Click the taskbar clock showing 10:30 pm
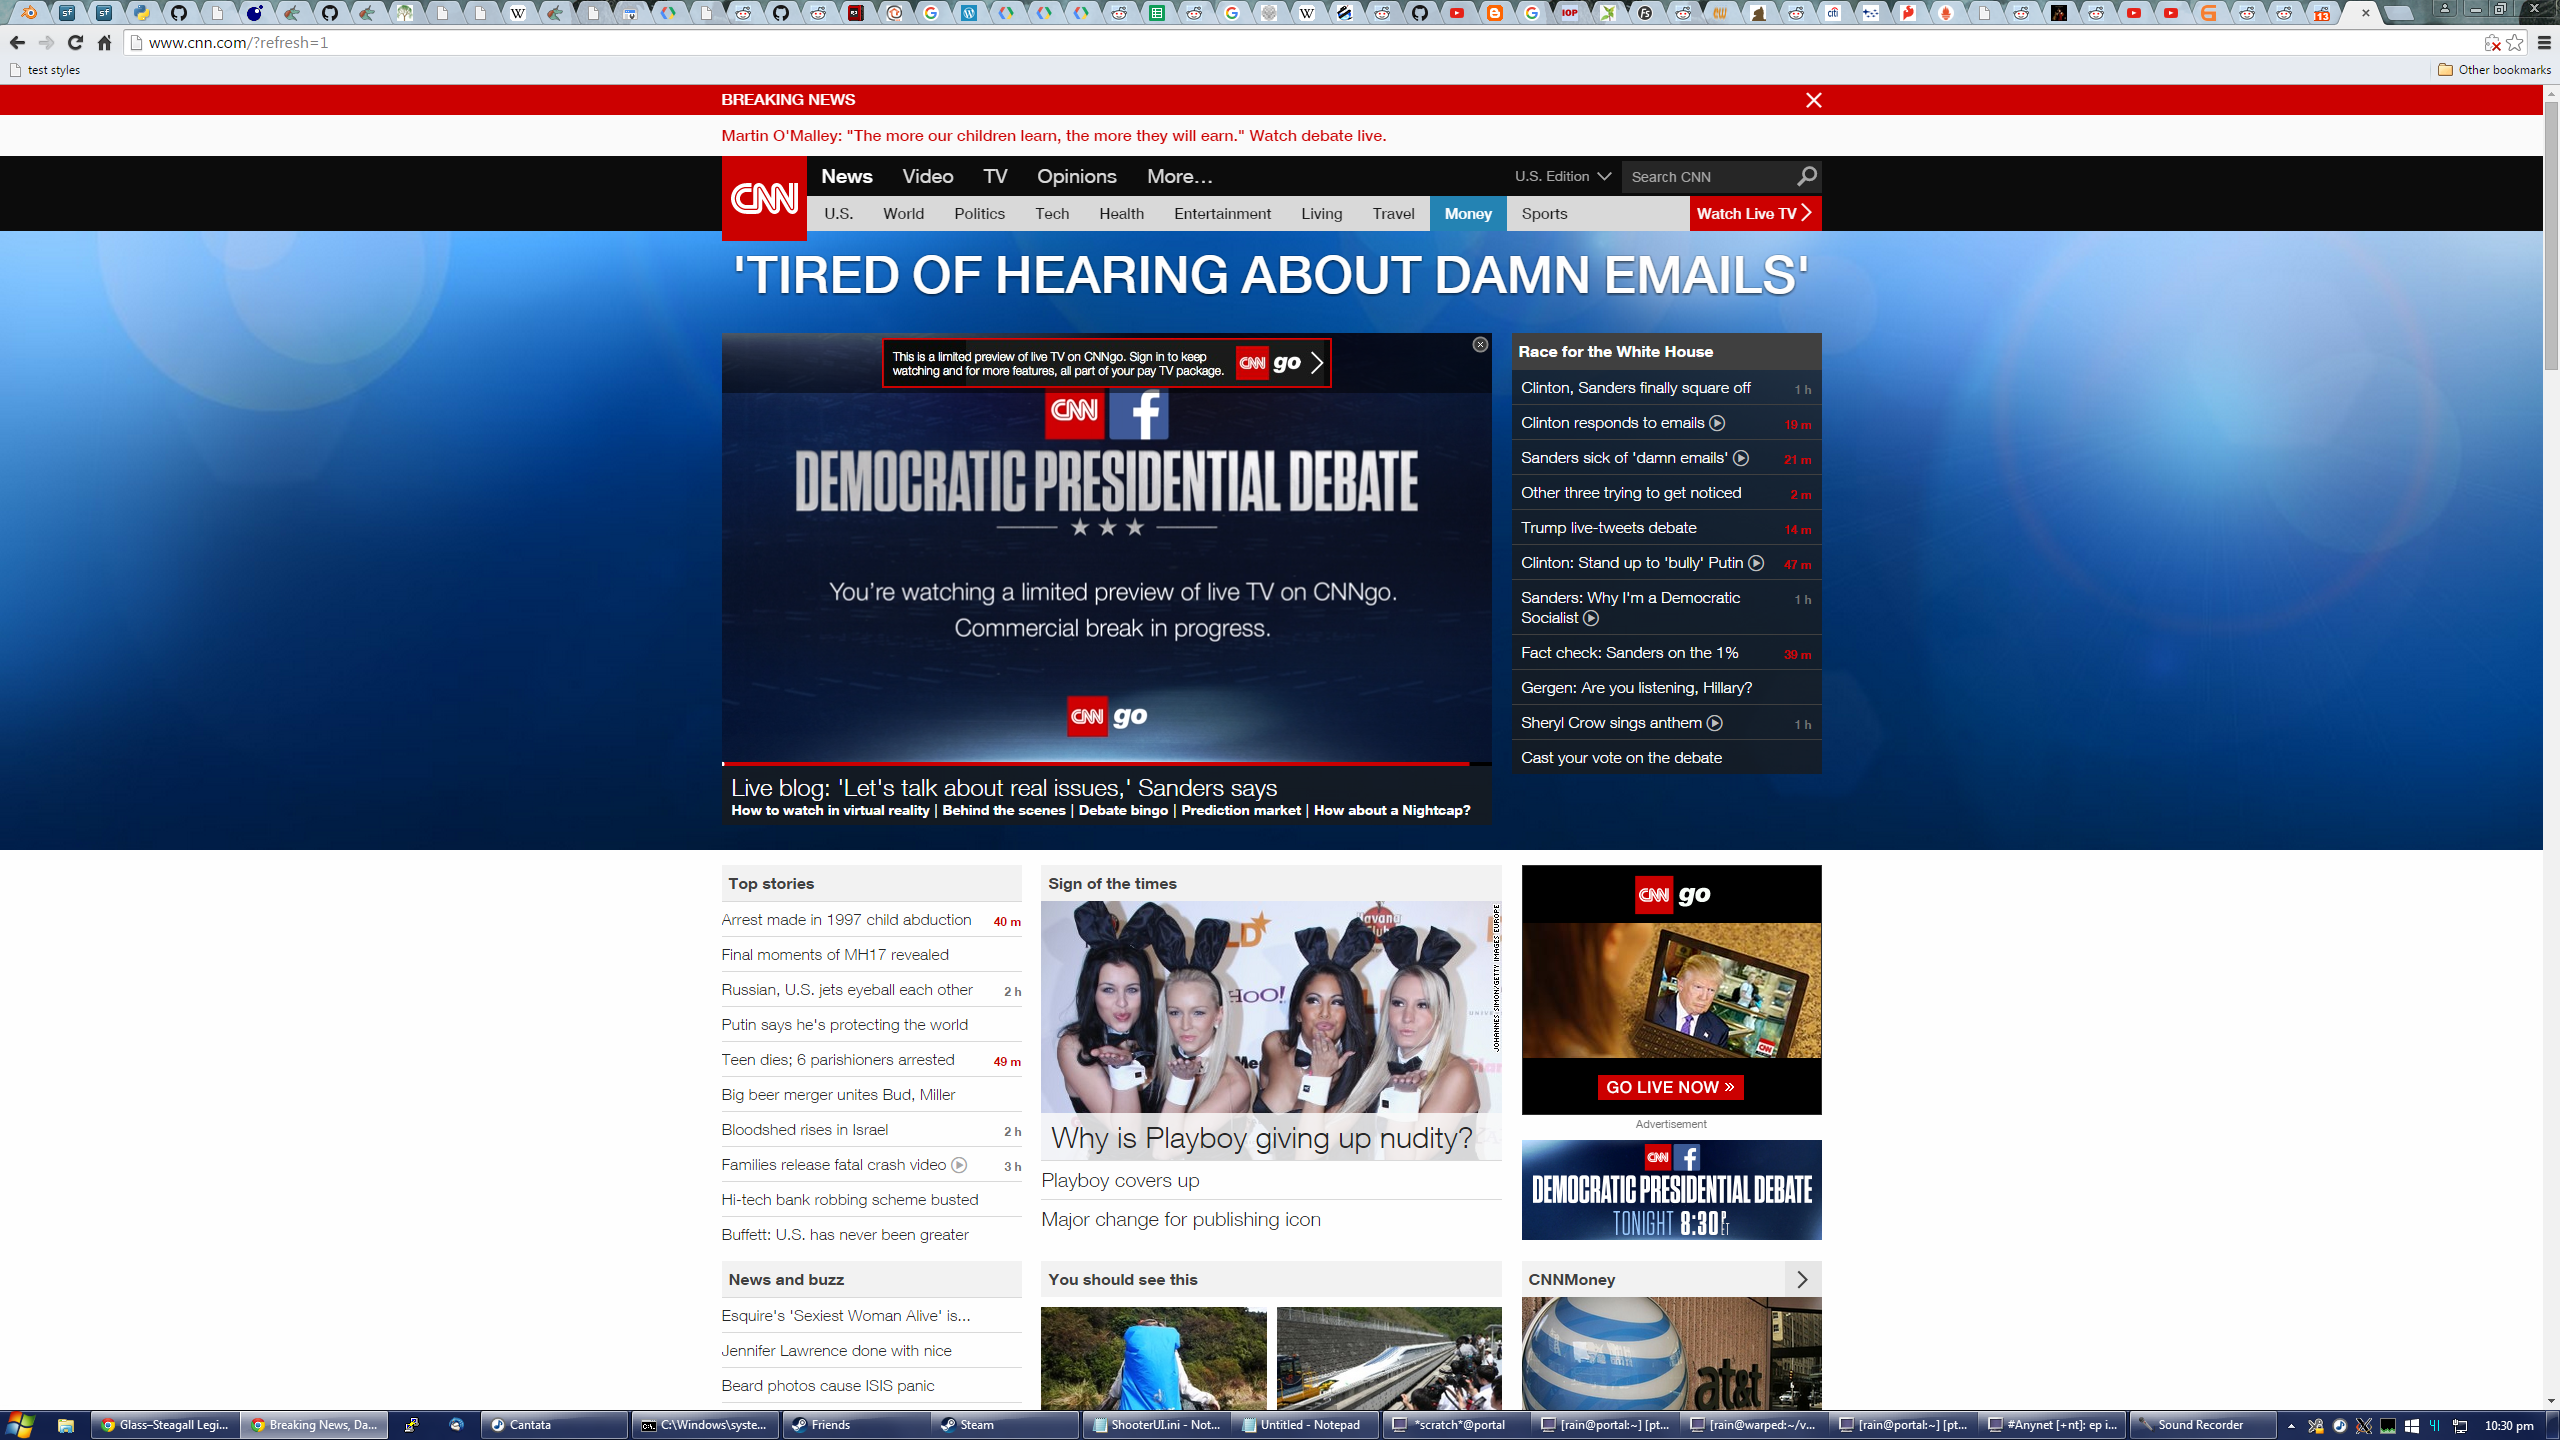Viewport: 2560px width, 1440px height. coord(2509,1426)
